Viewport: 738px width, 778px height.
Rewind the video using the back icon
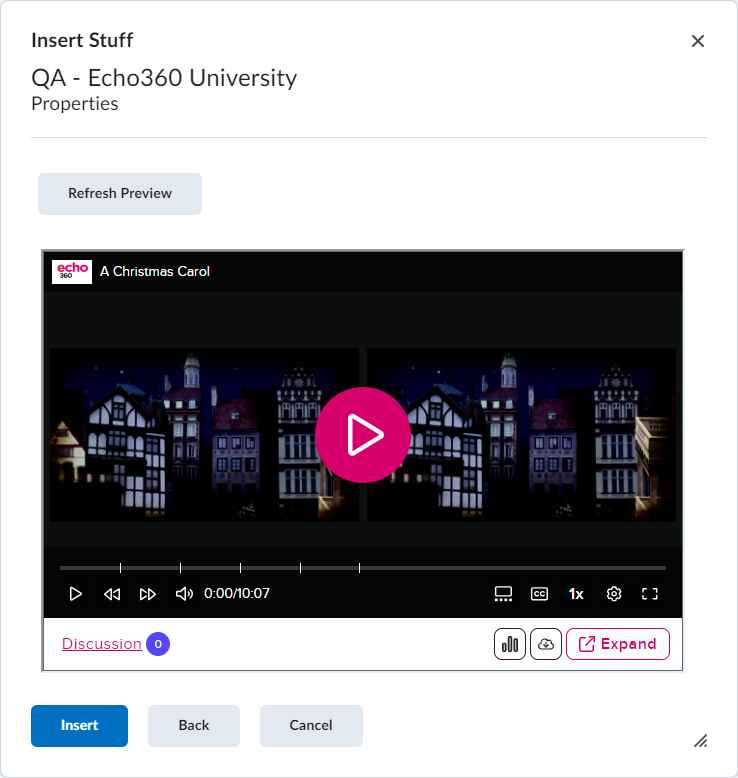(x=112, y=594)
